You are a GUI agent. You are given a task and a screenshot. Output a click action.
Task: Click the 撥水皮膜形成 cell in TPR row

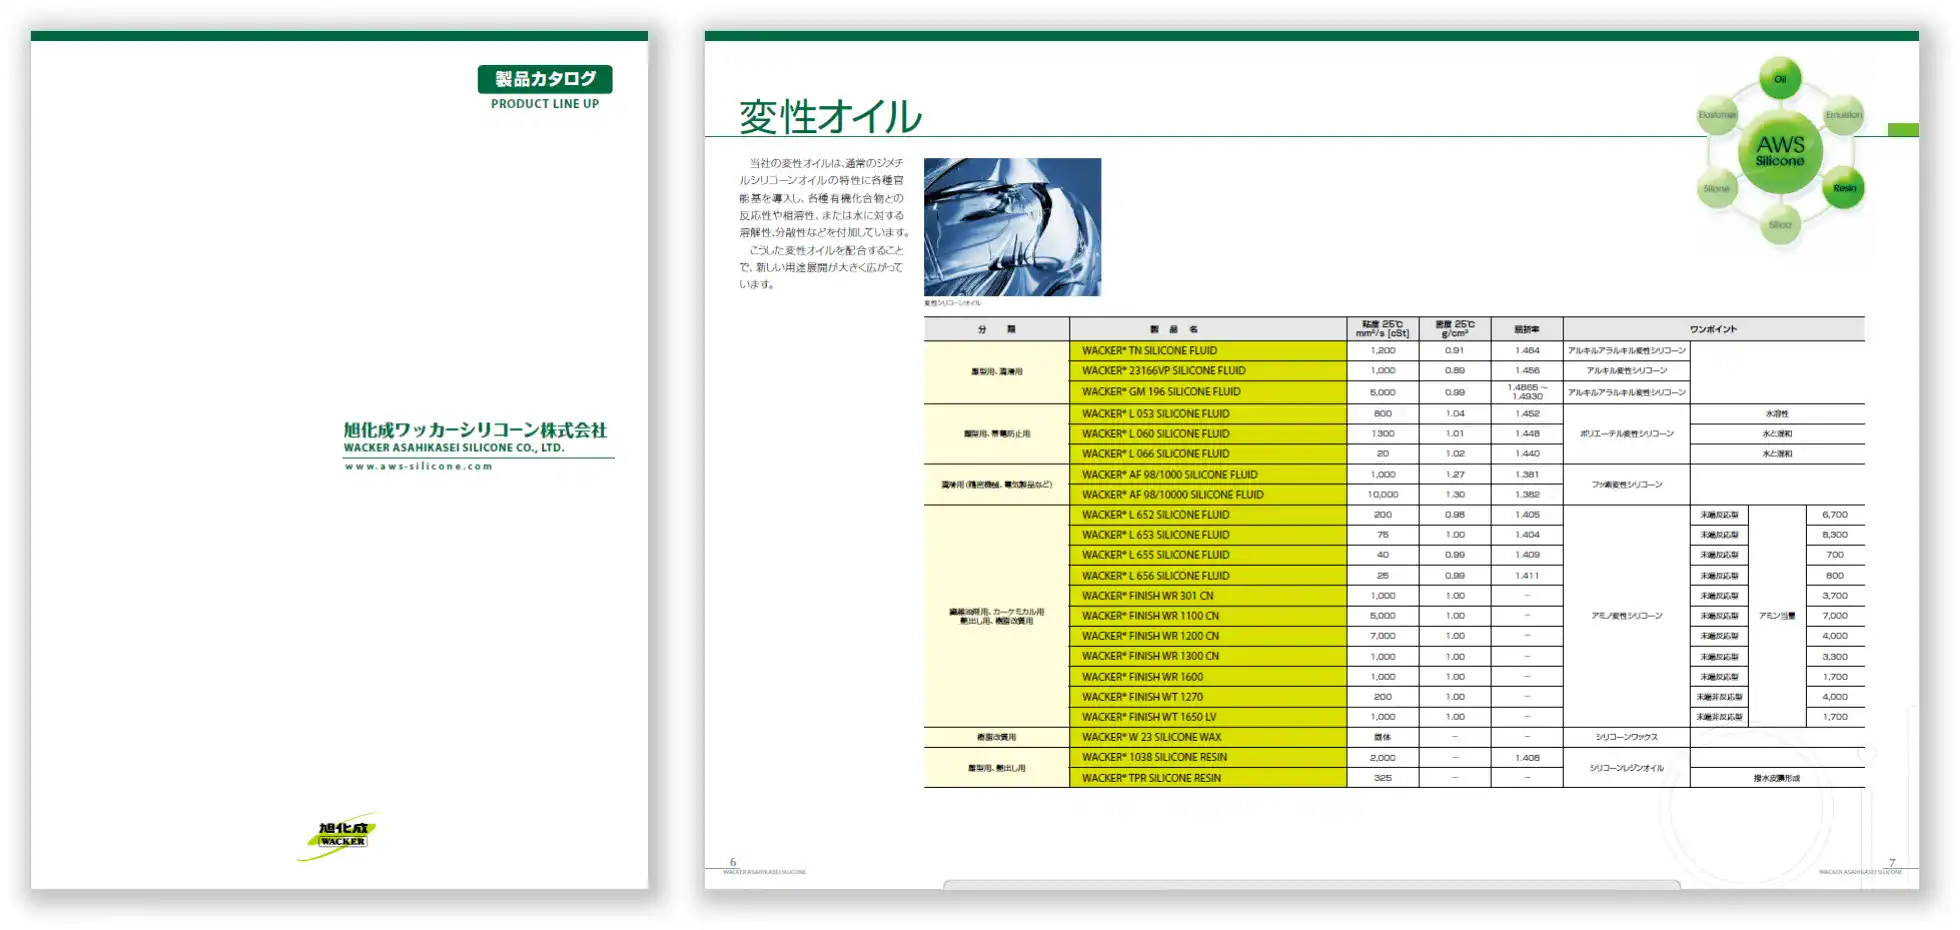1777,778
